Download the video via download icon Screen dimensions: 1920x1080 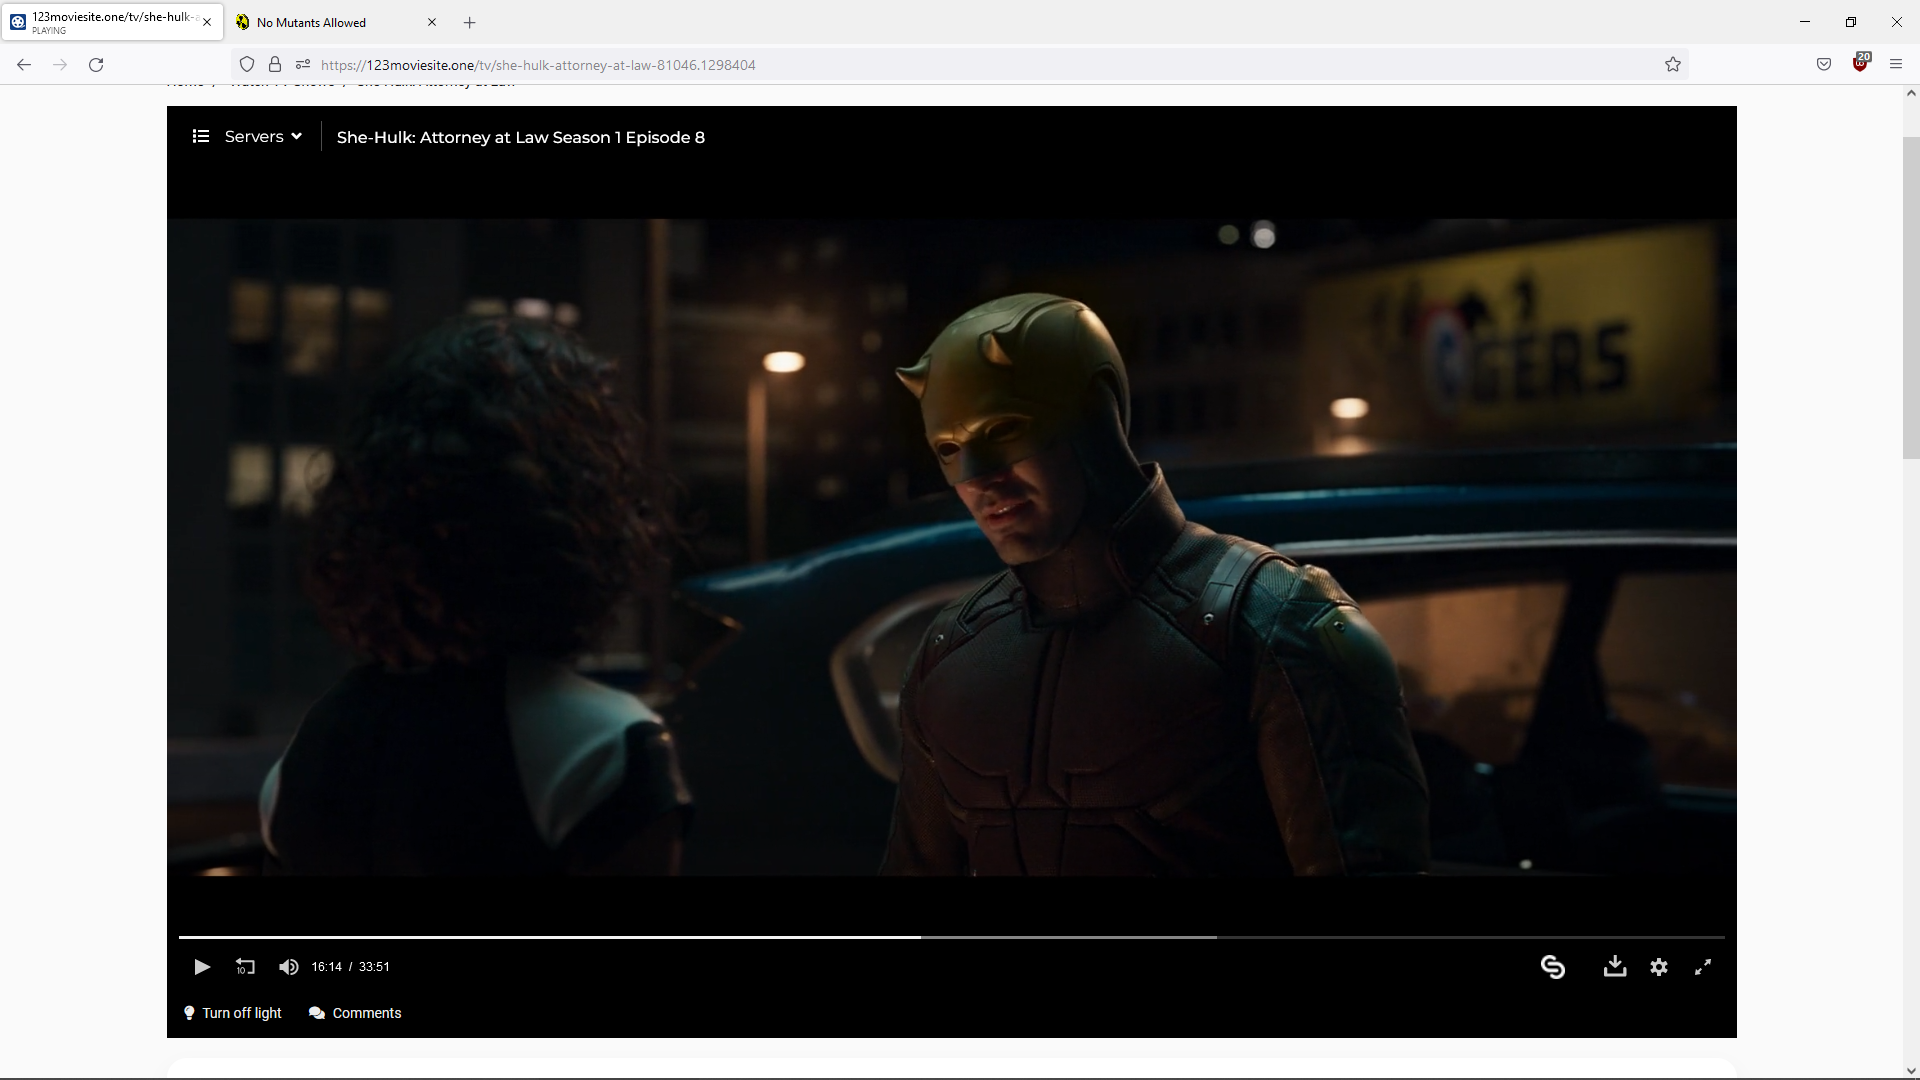click(1615, 966)
